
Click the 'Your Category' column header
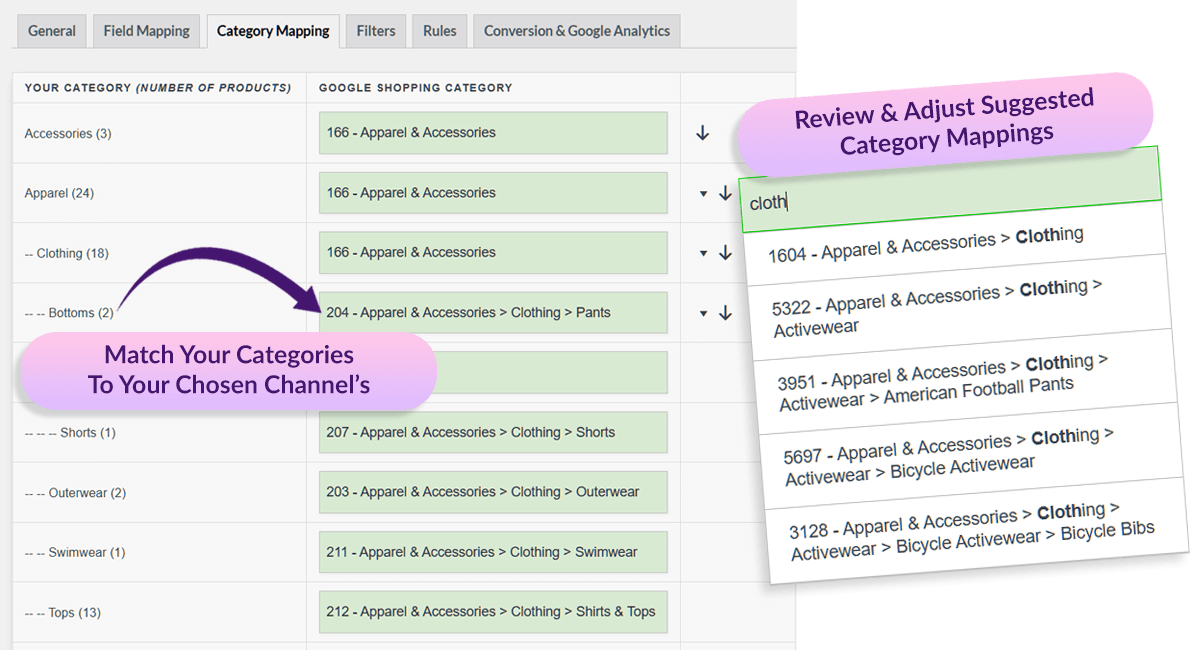click(158, 88)
